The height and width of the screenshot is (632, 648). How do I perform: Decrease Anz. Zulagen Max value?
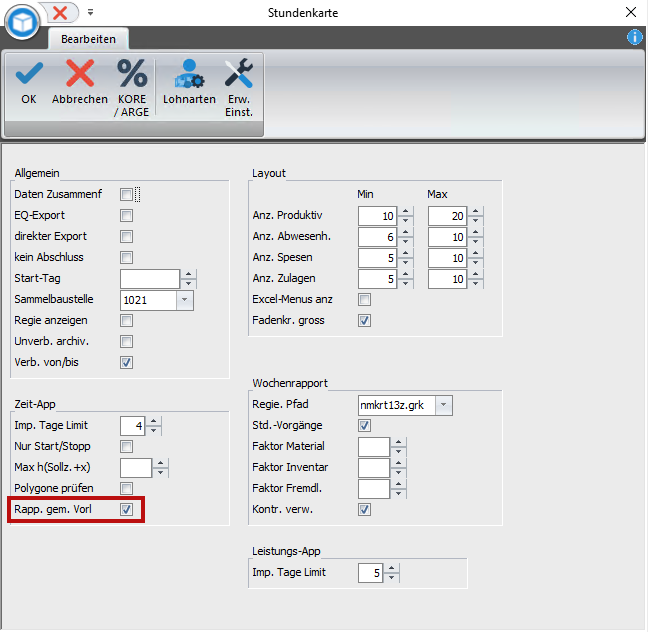point(475,284)
